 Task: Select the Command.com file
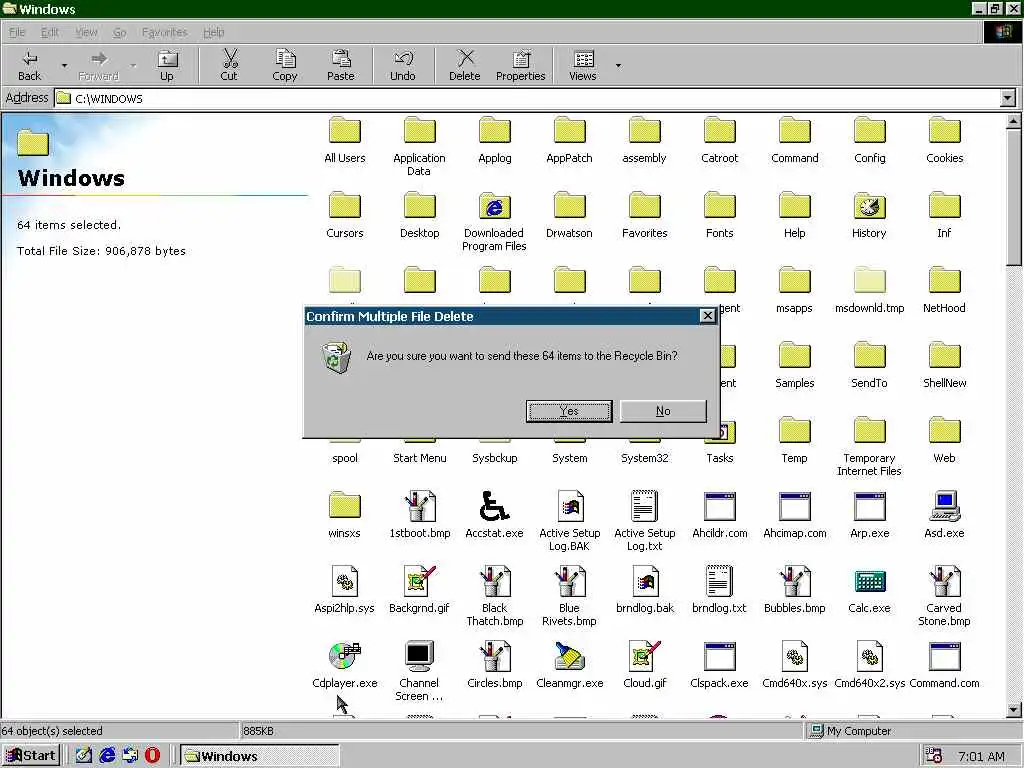pyautogui.click(x=944, y=665)
